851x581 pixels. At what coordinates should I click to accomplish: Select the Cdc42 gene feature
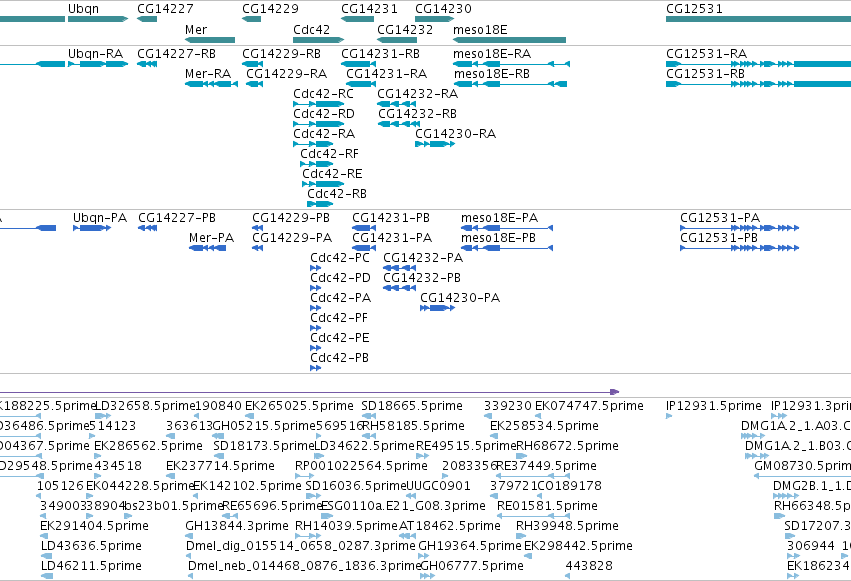pos(319,40)
